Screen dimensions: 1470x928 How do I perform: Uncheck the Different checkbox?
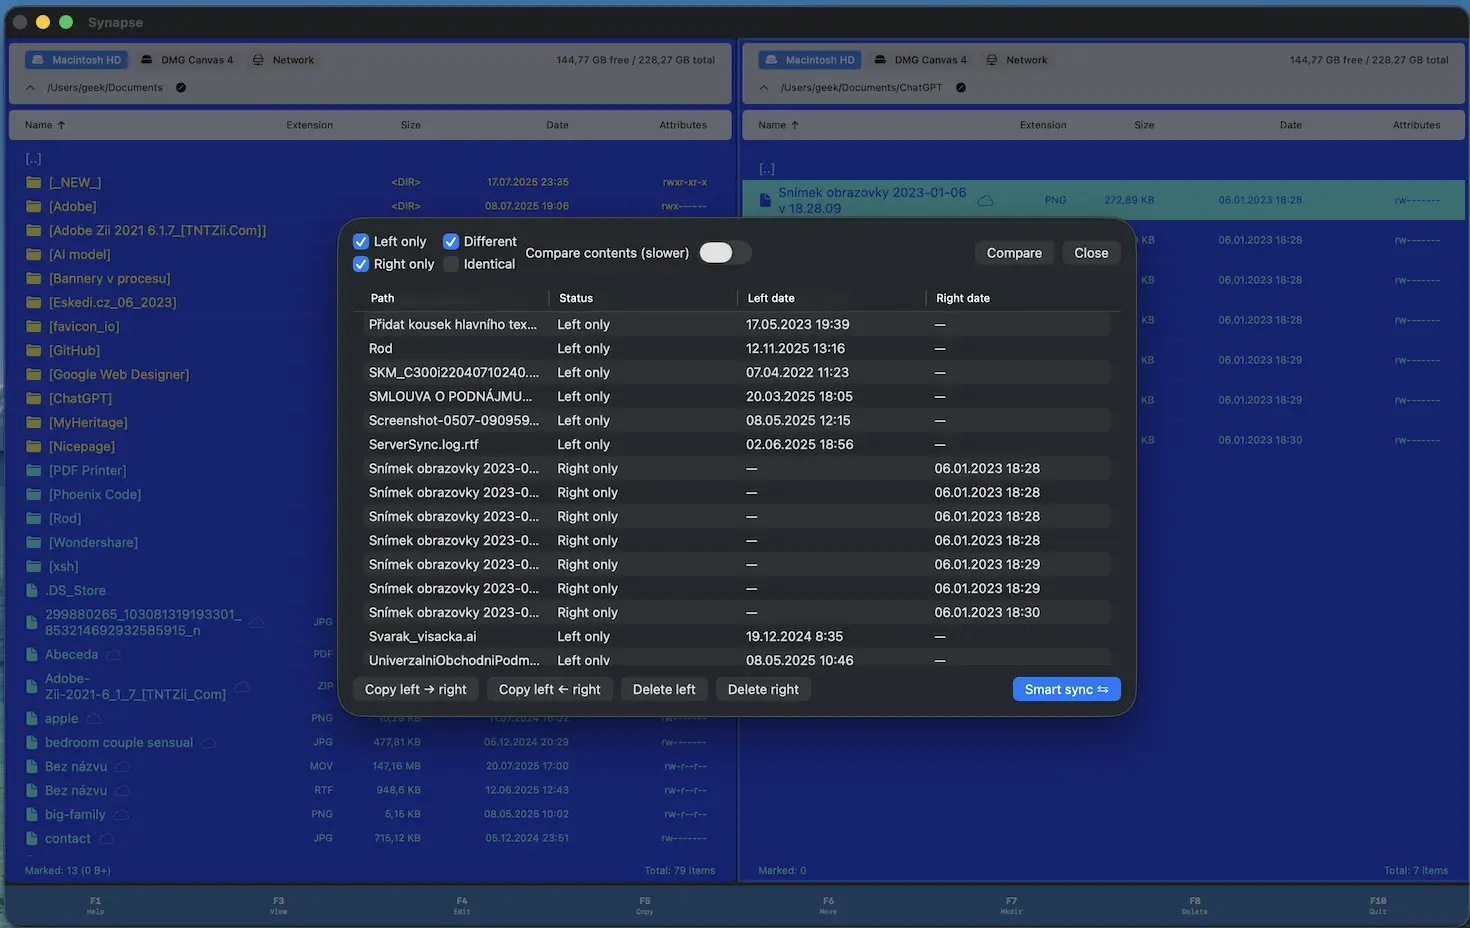click(451, 241)
